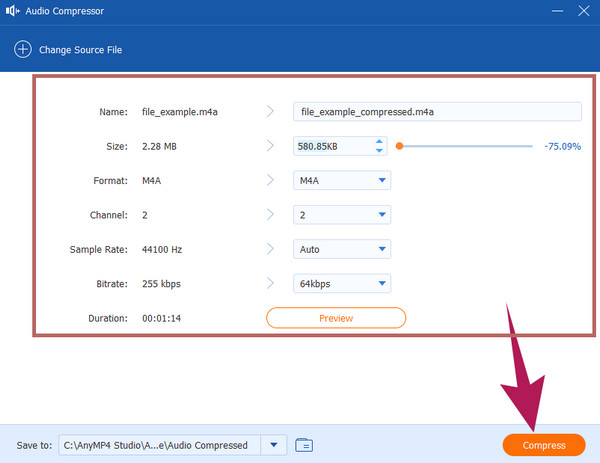
Task: Click the Save to: label
Action: point(34,445)
